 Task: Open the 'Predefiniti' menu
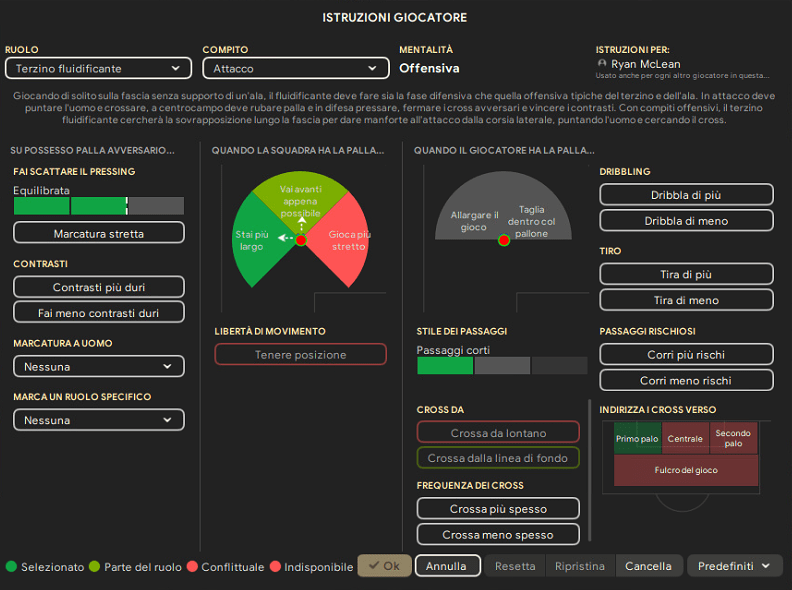tap(734, 566)
